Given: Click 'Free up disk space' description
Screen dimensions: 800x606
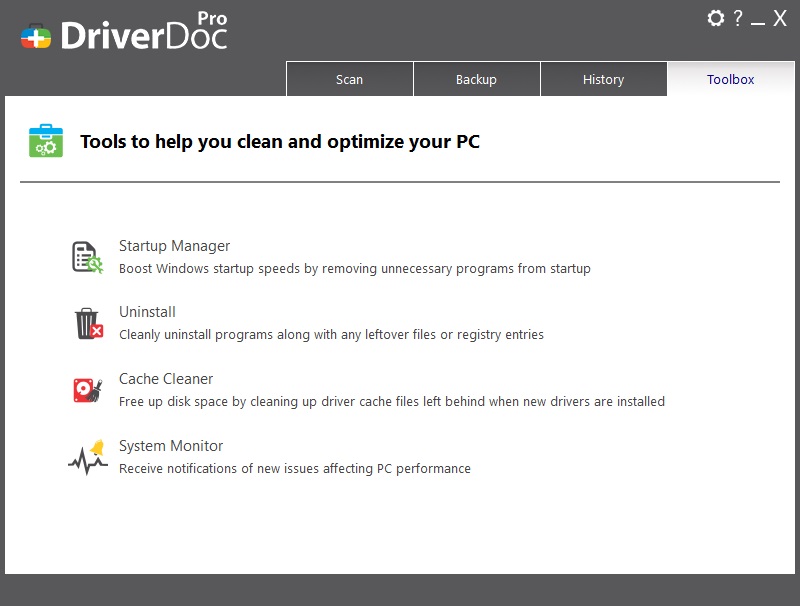Looking at the screenshot, I should coord(392,401).
